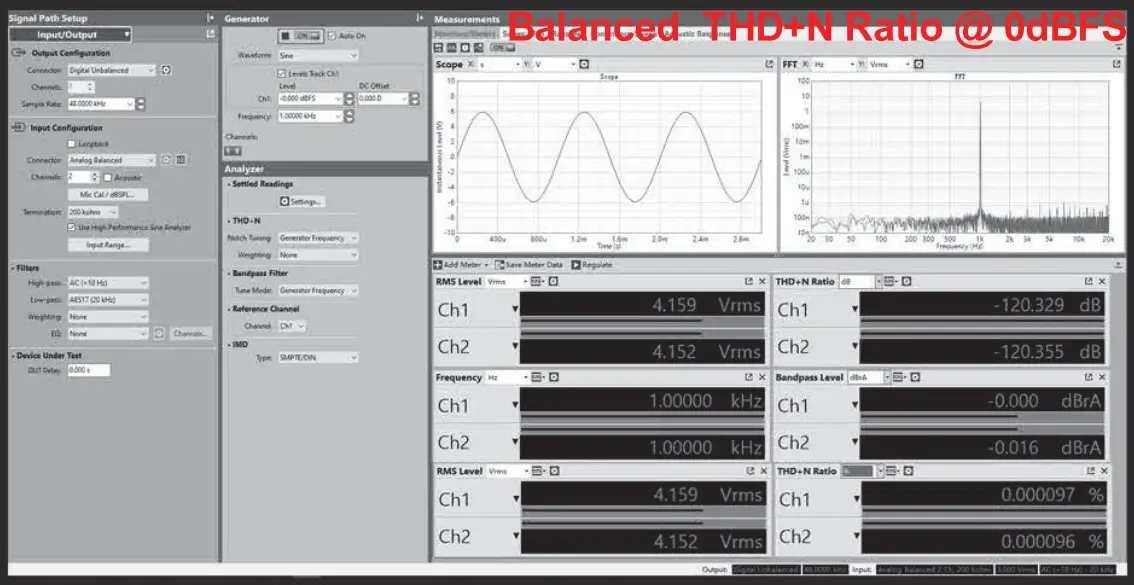
Task: Click first layout icon in Measurements toolbar
Action: pos(439,48)
